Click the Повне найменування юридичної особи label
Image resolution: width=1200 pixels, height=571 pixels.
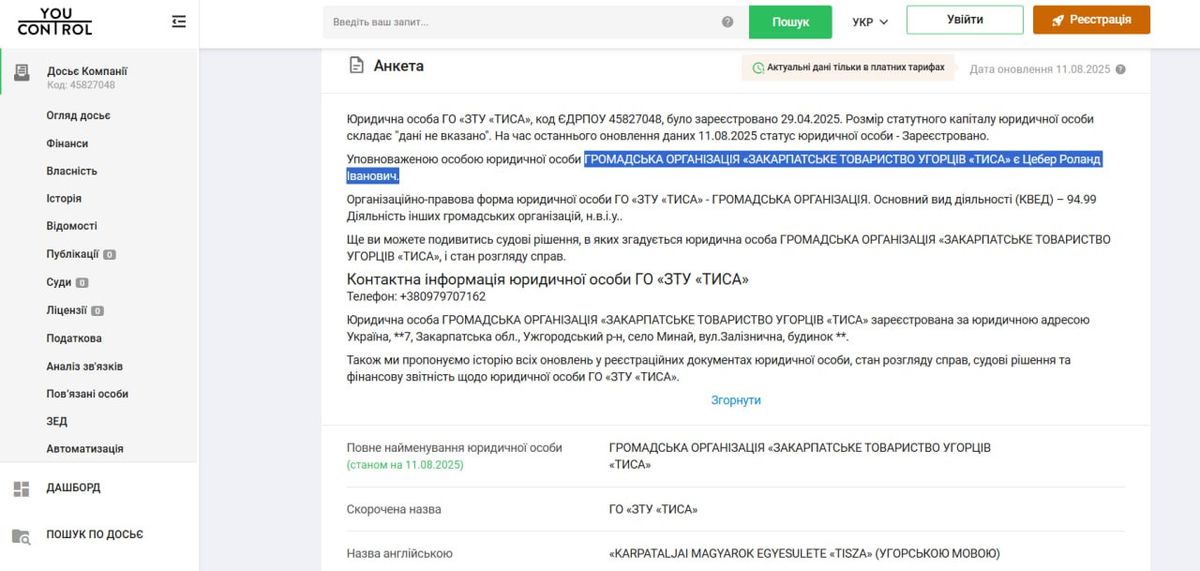pyautogui.click(x=454, y=448)
